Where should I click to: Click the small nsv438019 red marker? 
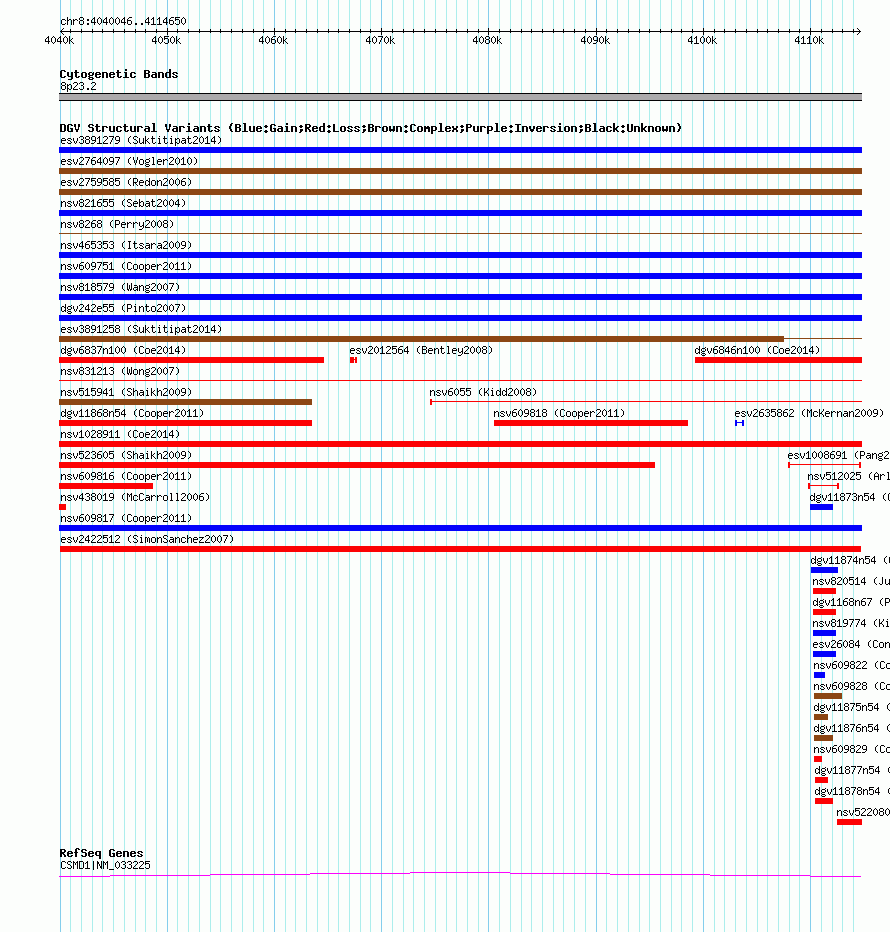pyautogui.click(x=62, y=507)
